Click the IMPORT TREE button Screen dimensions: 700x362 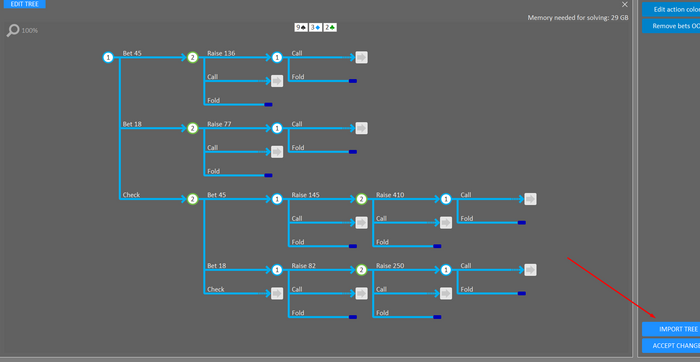coord(671,329)
